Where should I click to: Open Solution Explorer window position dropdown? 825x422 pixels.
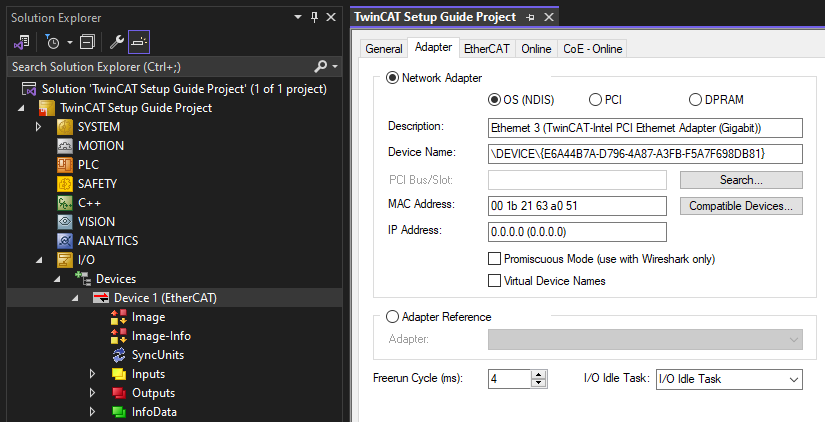pyautogui.click(x=298, y=17)
